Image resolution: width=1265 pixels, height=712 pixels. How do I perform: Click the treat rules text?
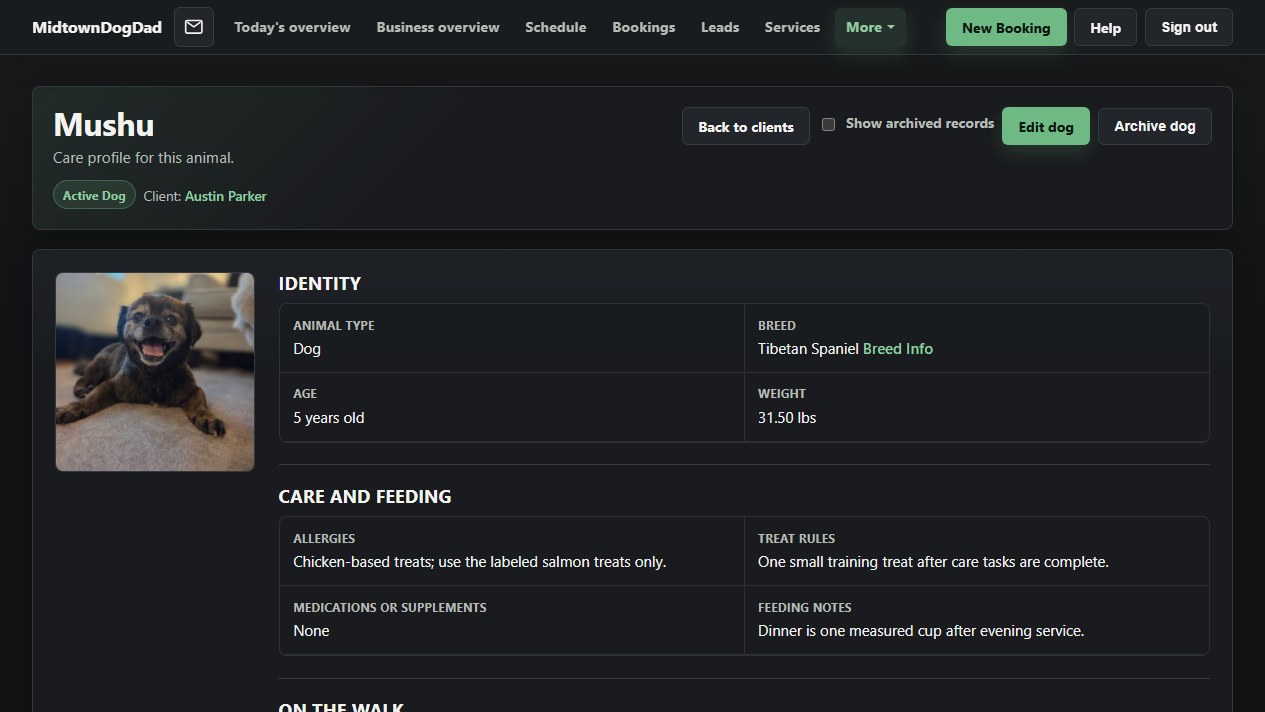pos(933,562)
